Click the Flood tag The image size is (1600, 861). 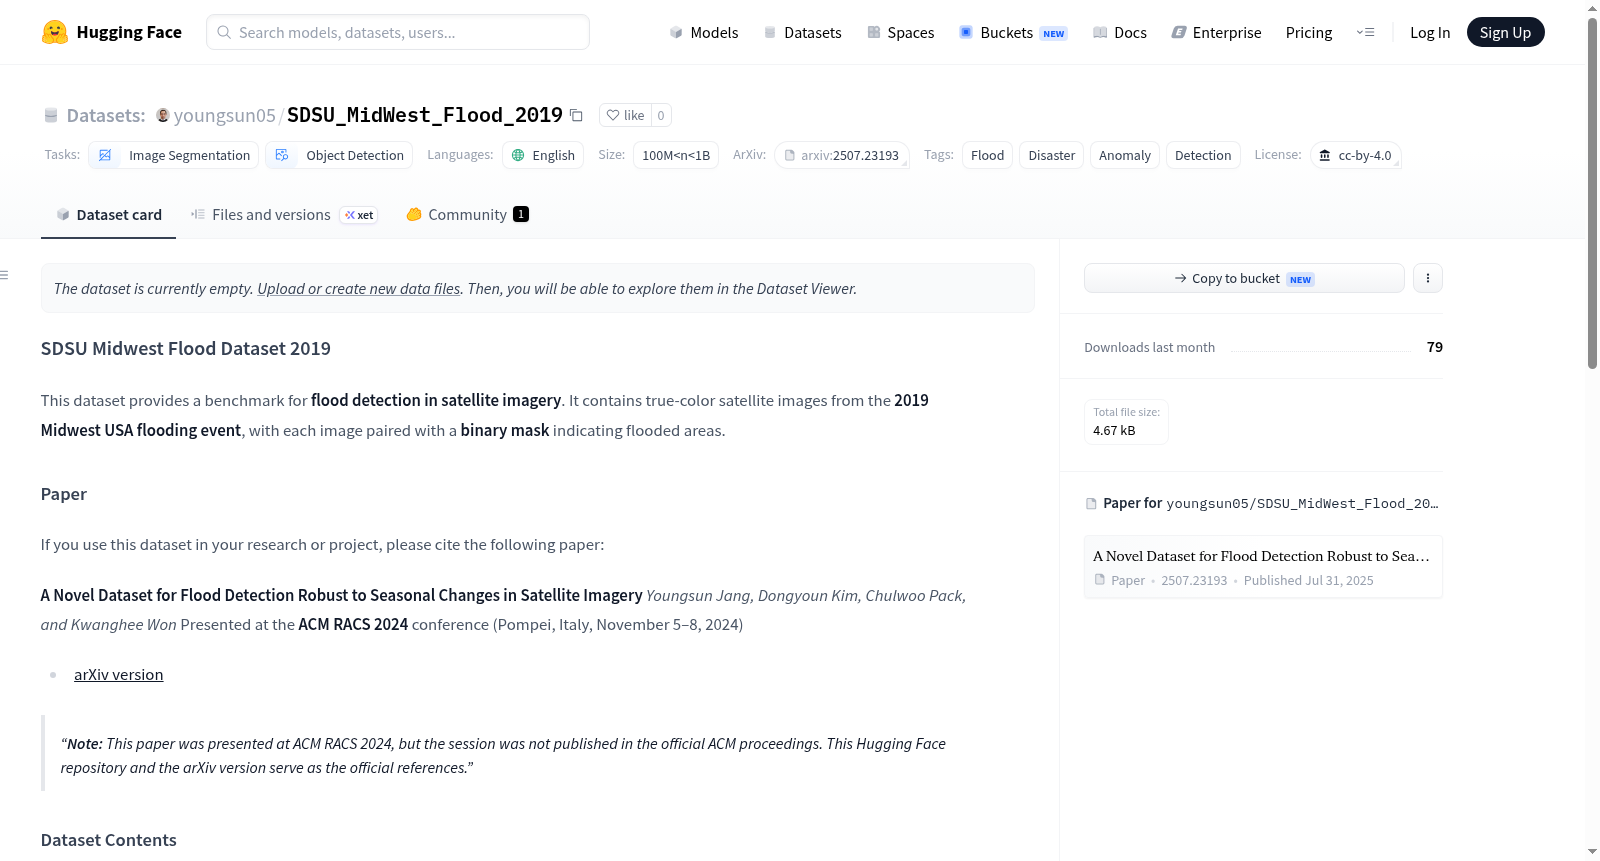coord(987,155)
